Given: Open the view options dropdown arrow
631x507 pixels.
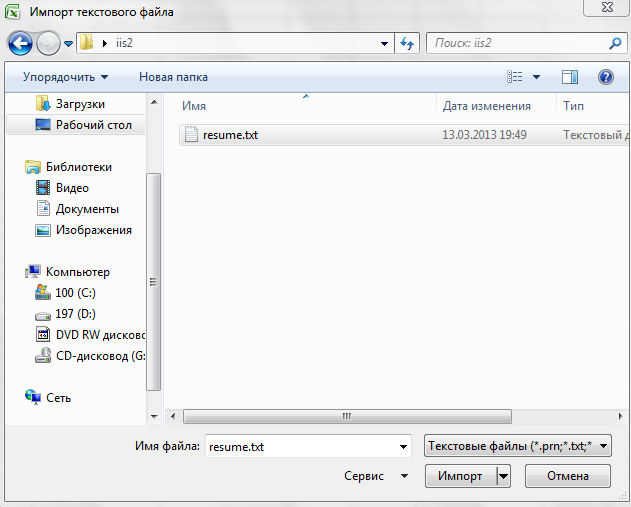Looking at the screenshot, I should [536, 77].
